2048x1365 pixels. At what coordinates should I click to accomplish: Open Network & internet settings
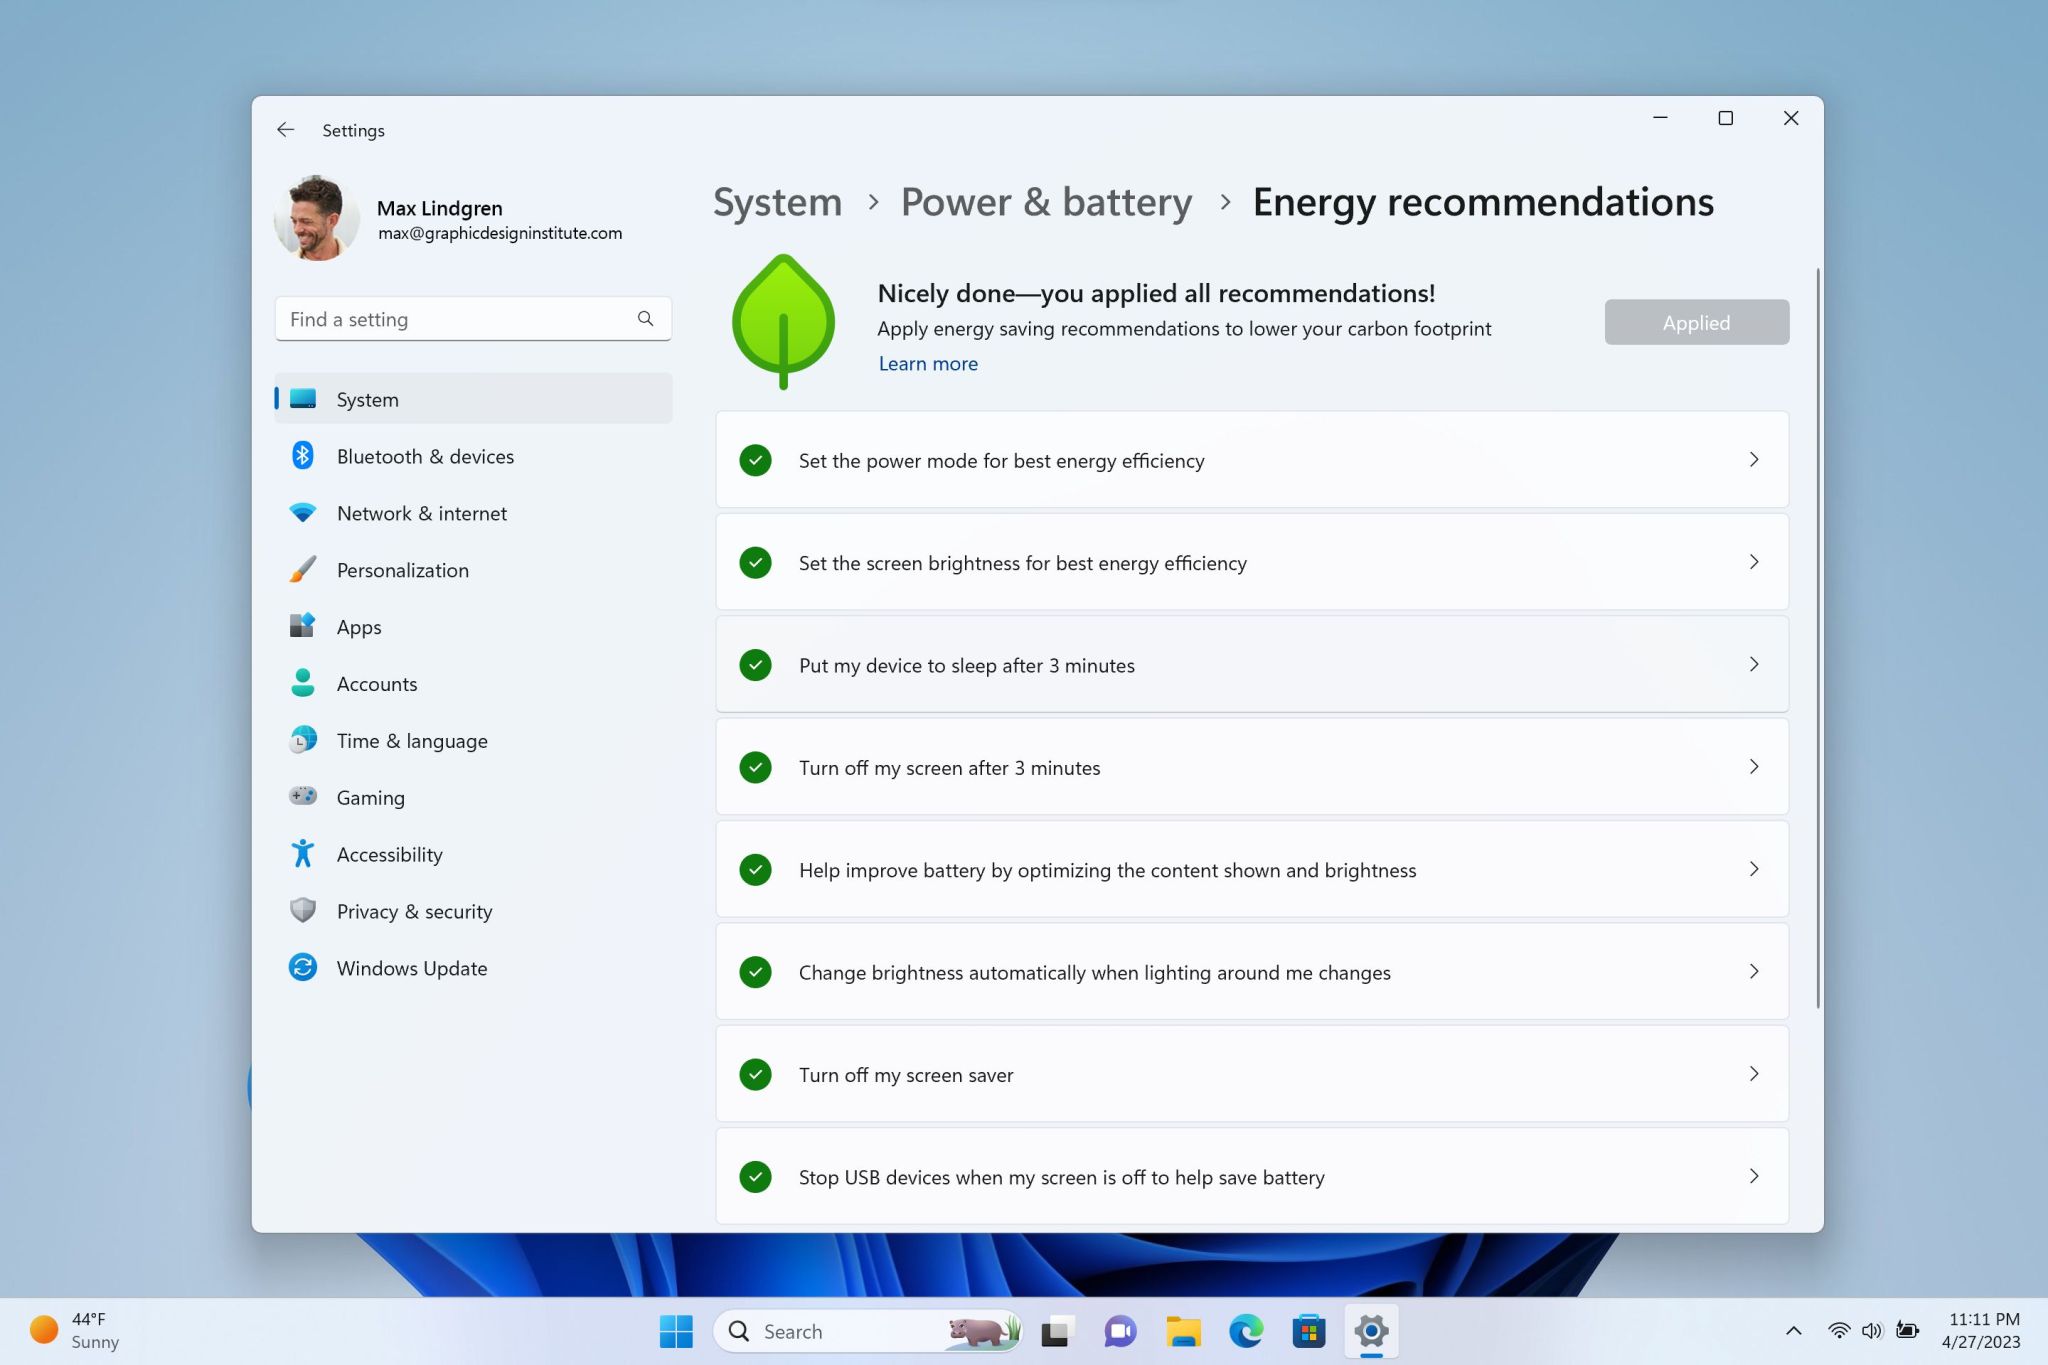click(x=422, y=512)
